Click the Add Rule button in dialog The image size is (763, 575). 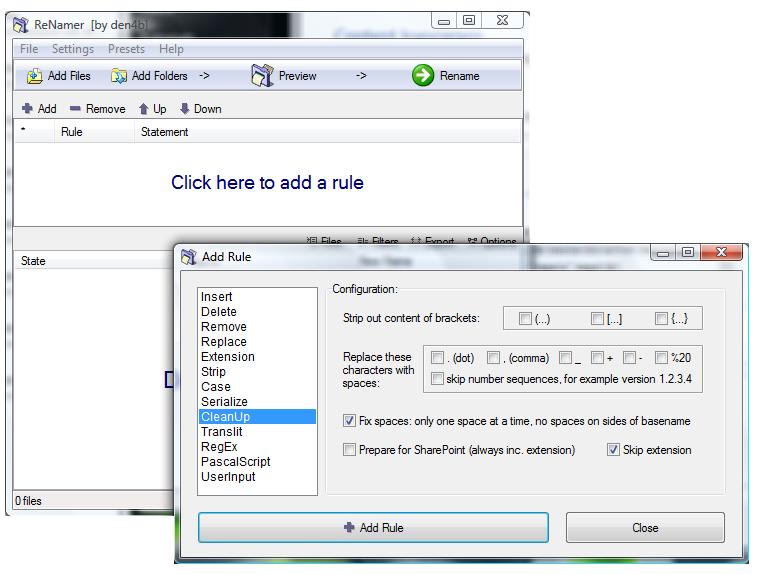pyautogui.click(x=373, y=527)
